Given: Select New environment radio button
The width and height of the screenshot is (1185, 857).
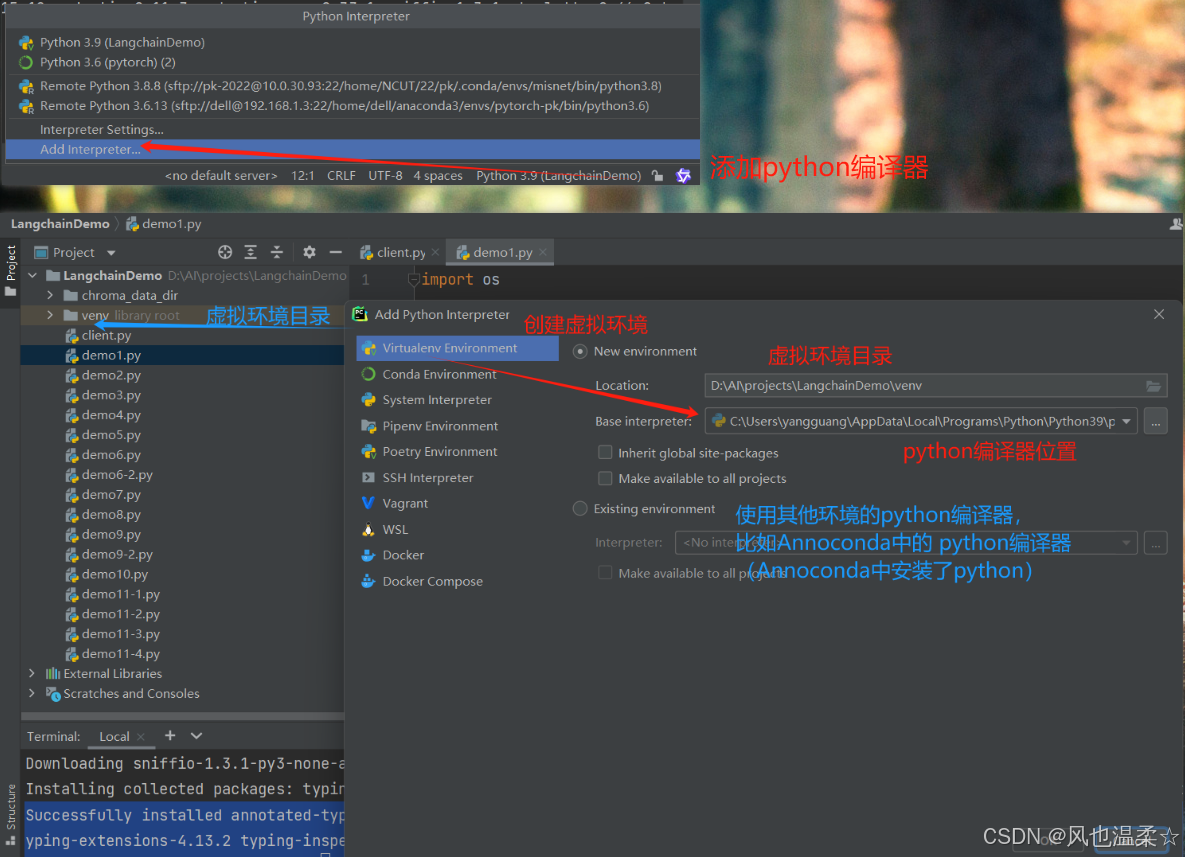Looking at the screenshot, I should point(580,351).
